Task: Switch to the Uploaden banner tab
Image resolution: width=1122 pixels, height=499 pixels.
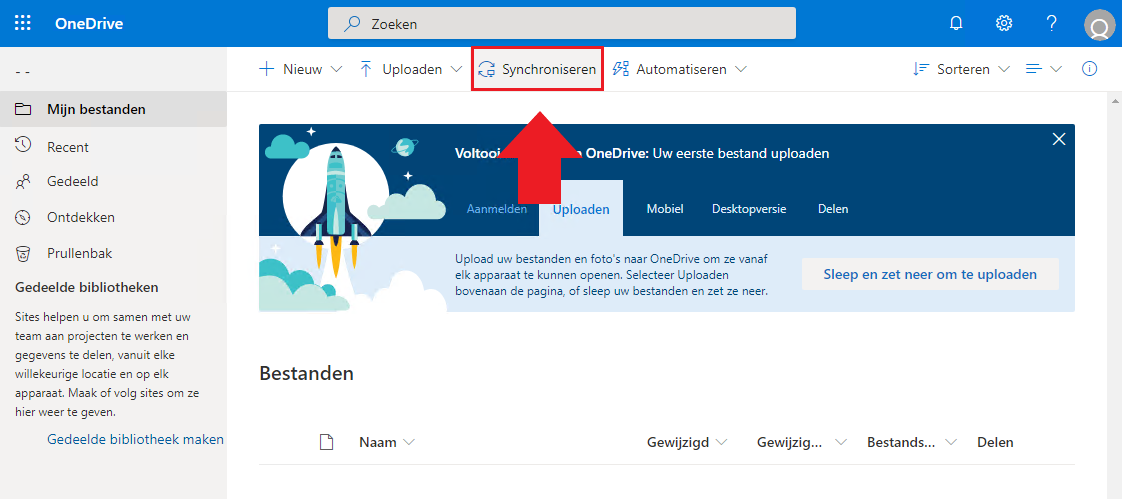Action: click(581, 209)
